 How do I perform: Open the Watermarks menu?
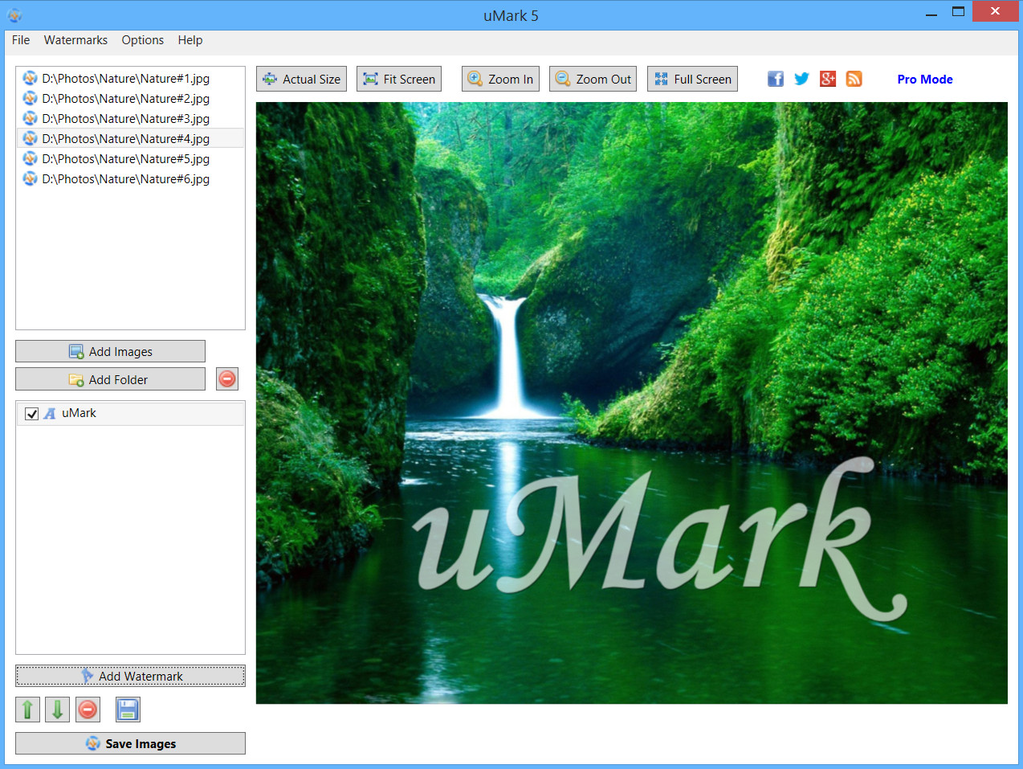point(75,40)
